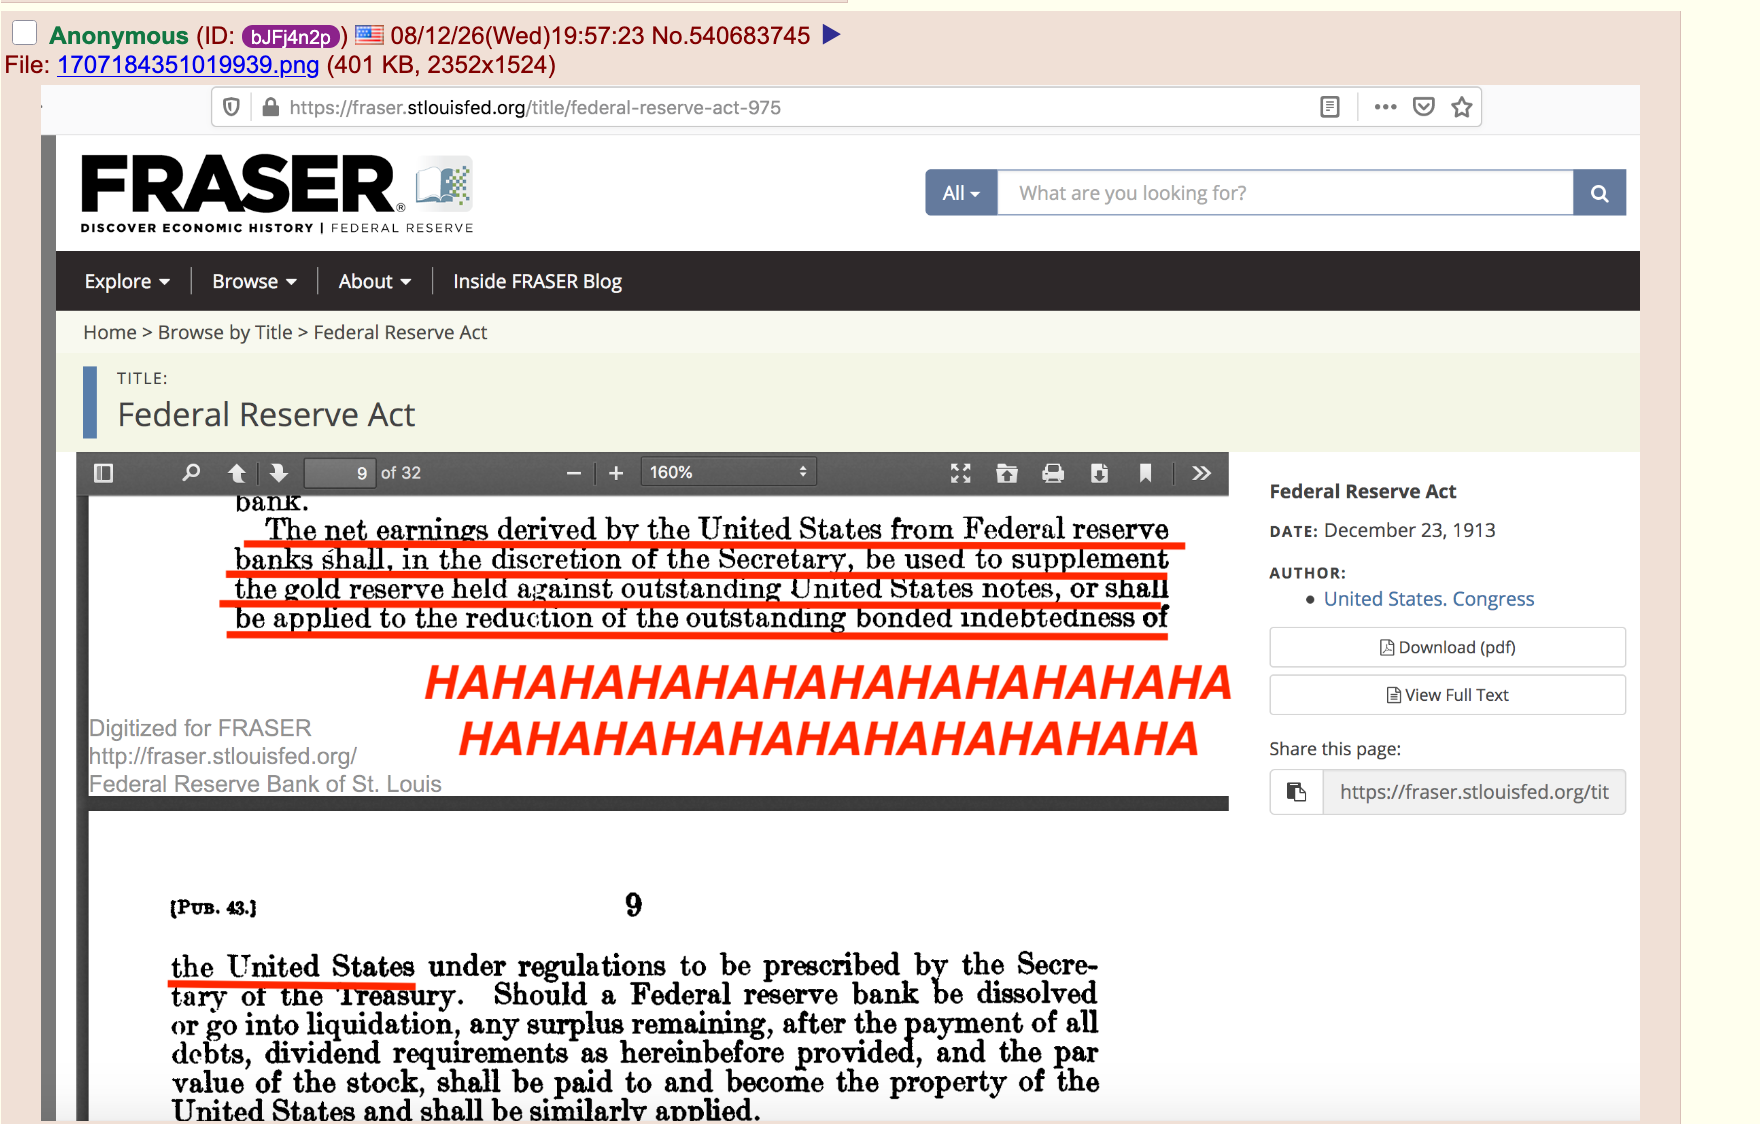Zoom out with minus button
Viewport: 1760px width, 1124px height.
tap(574, 473)
